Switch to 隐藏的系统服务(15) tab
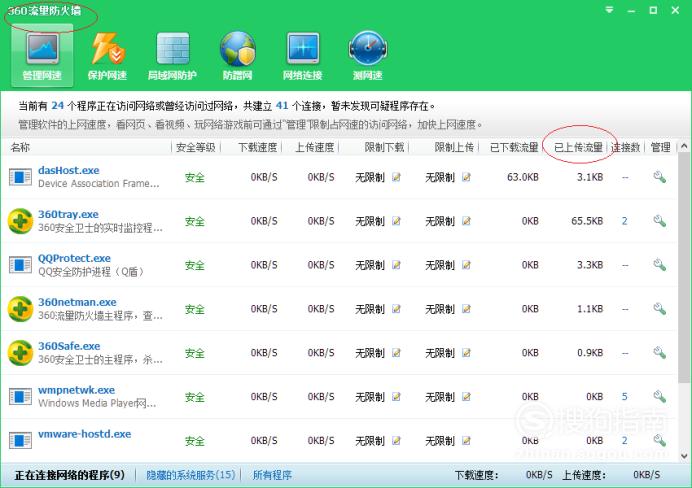Screen dimensions: 692x488 [191, 475]
